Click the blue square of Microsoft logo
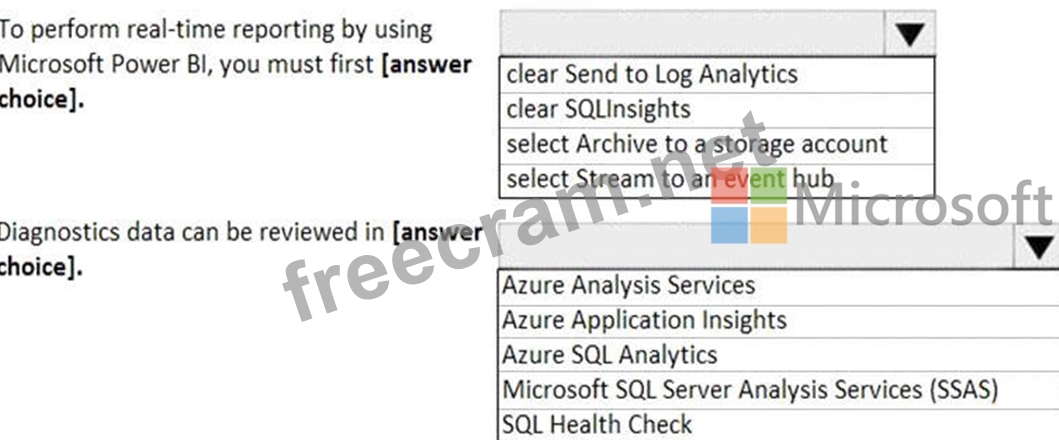This screenshot has width=1059, height=440. (729, 225)
